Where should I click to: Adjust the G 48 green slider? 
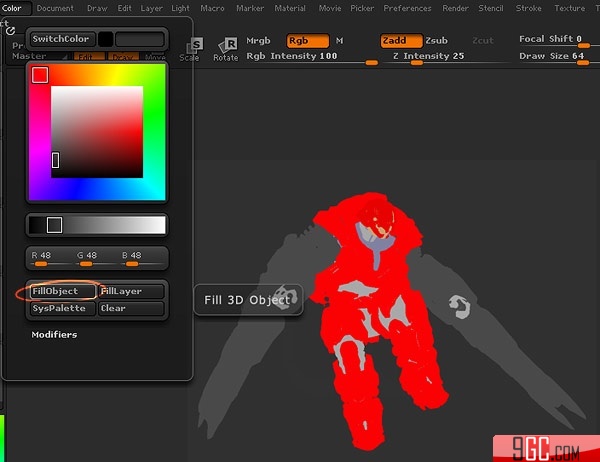coord(95,259)
